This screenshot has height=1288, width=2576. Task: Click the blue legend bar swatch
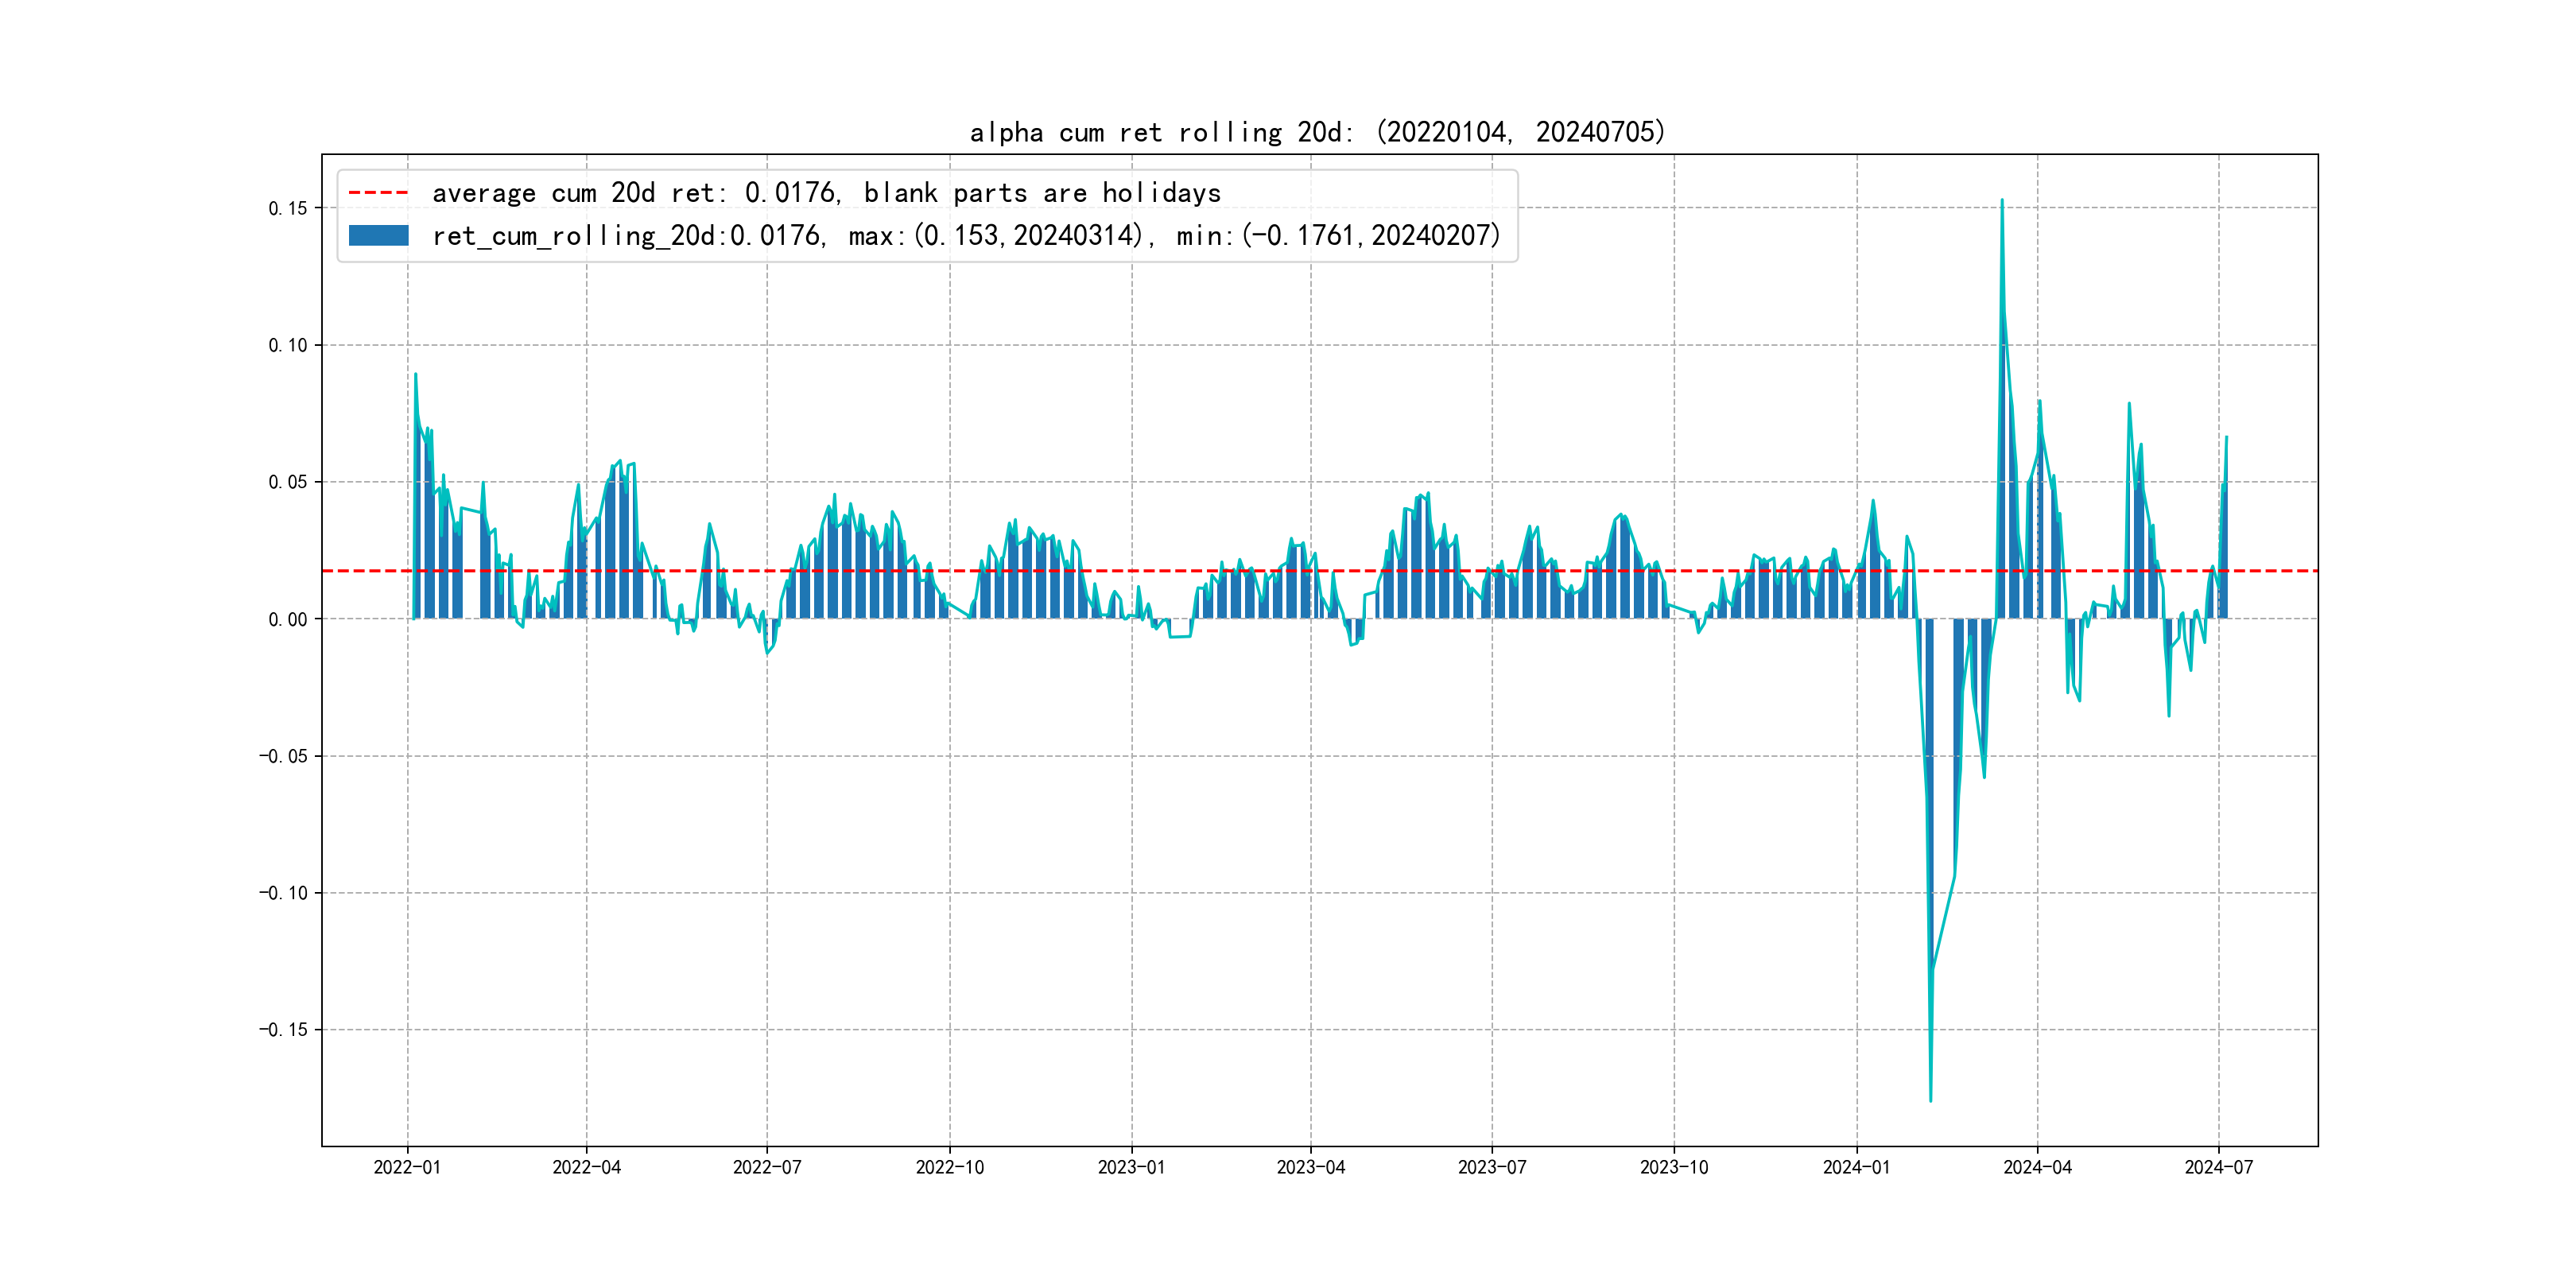pos(378,236)
